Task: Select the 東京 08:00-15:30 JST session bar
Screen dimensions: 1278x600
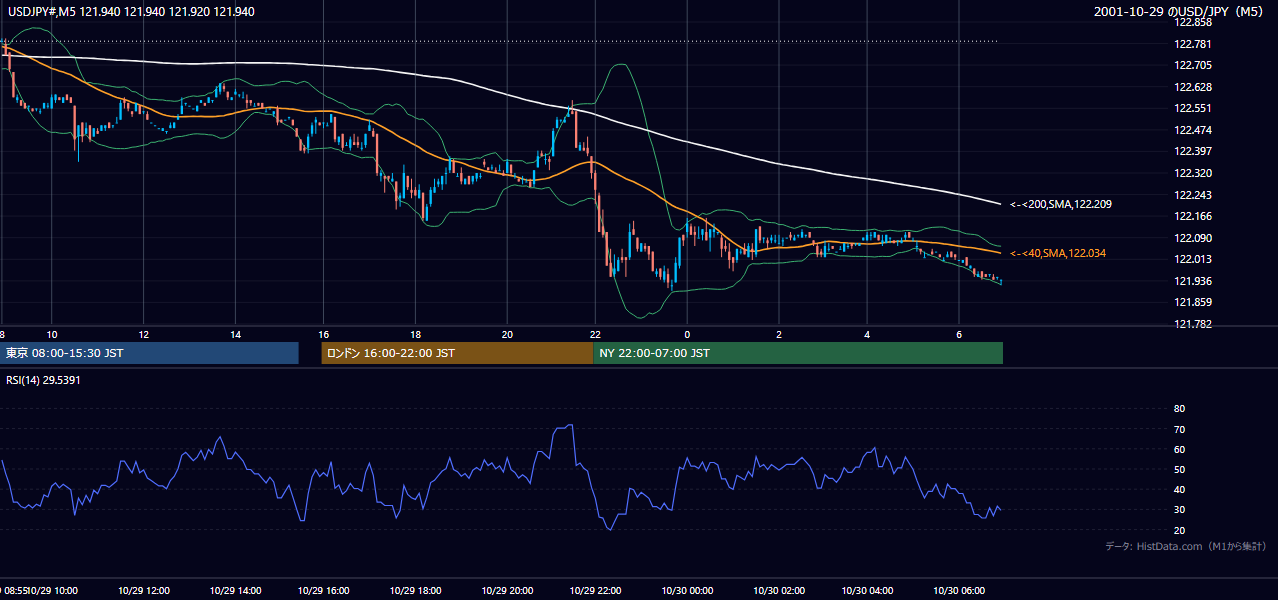Action: click(150, 353)
